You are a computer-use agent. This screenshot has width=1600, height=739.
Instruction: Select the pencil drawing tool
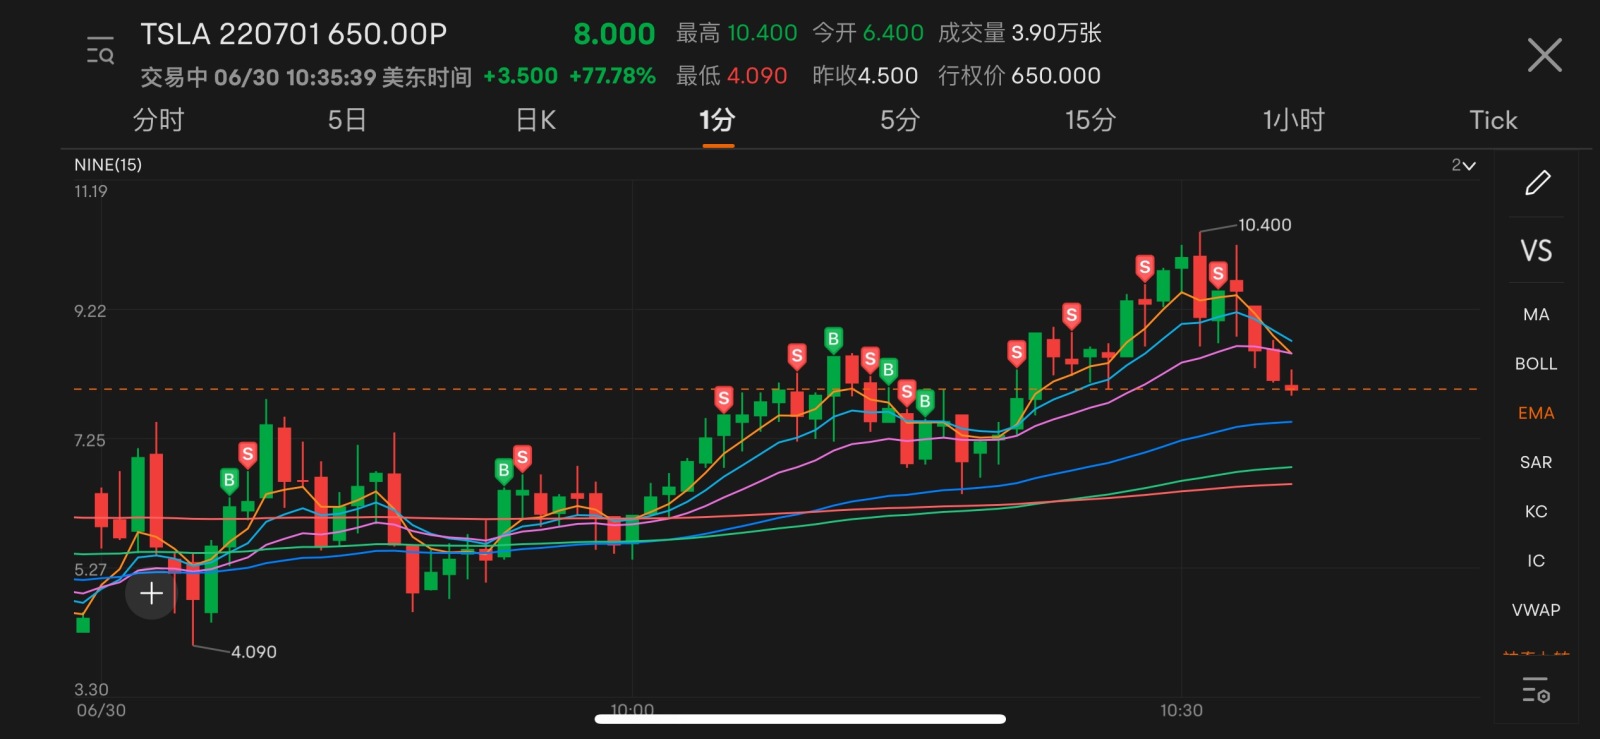pyautogui.click(x=1537, y=182)
